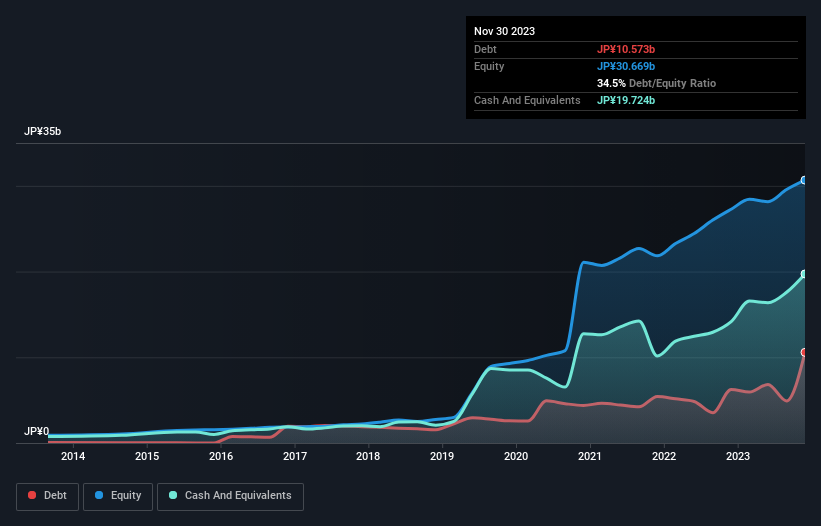Click the Equity row label in tooltip
Screen dimensions: 821x526
(x=489, y=66)
